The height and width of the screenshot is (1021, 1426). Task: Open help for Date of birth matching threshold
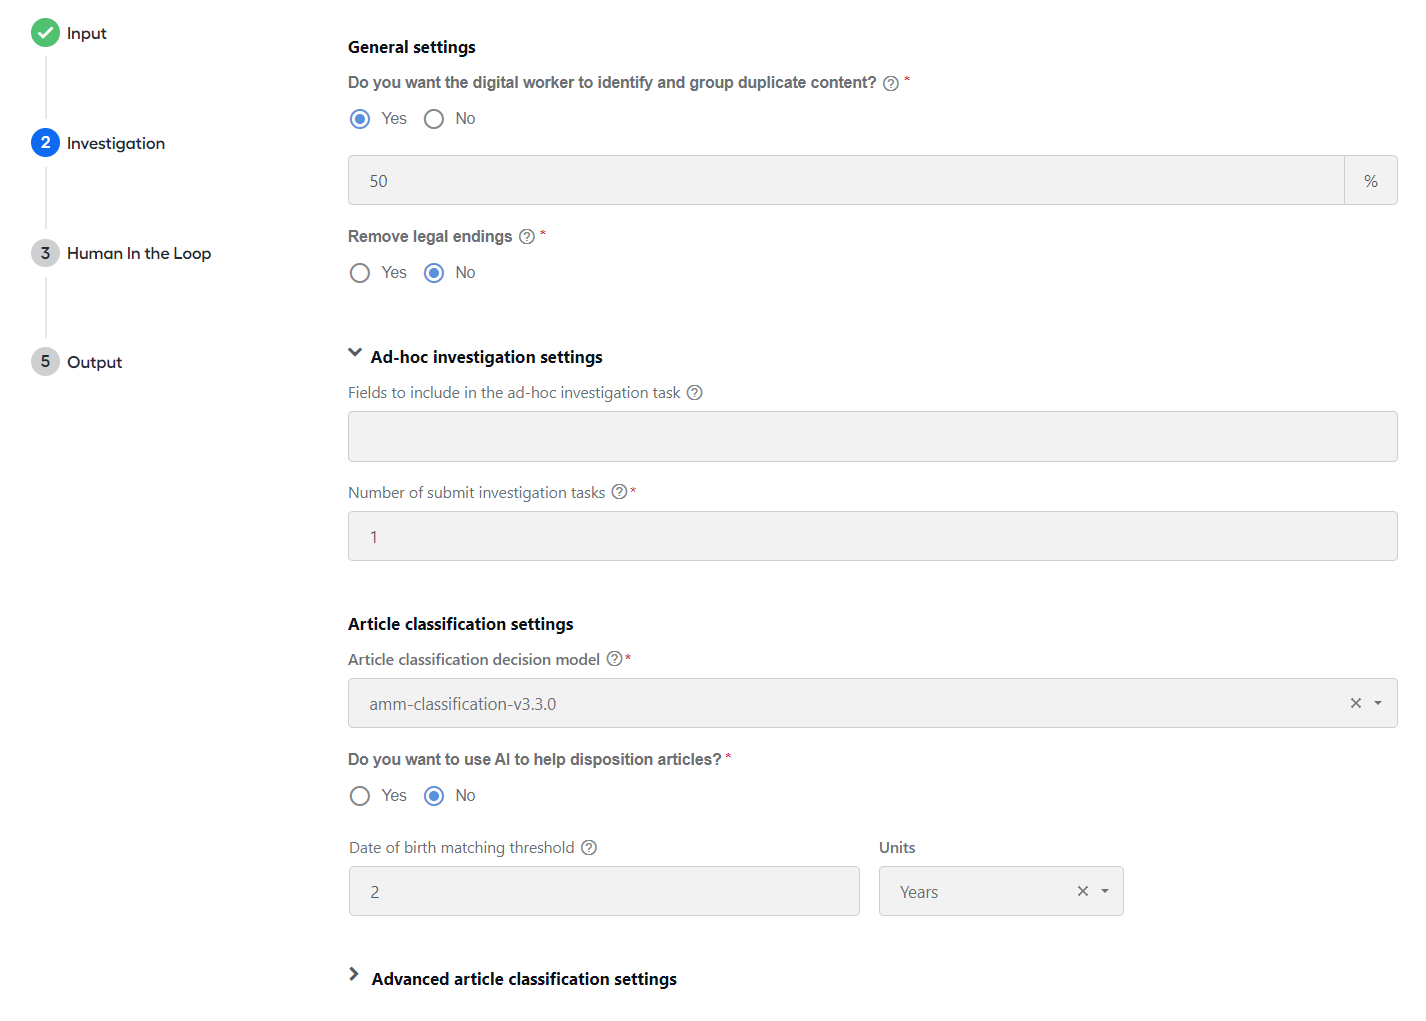click(589, 848)
